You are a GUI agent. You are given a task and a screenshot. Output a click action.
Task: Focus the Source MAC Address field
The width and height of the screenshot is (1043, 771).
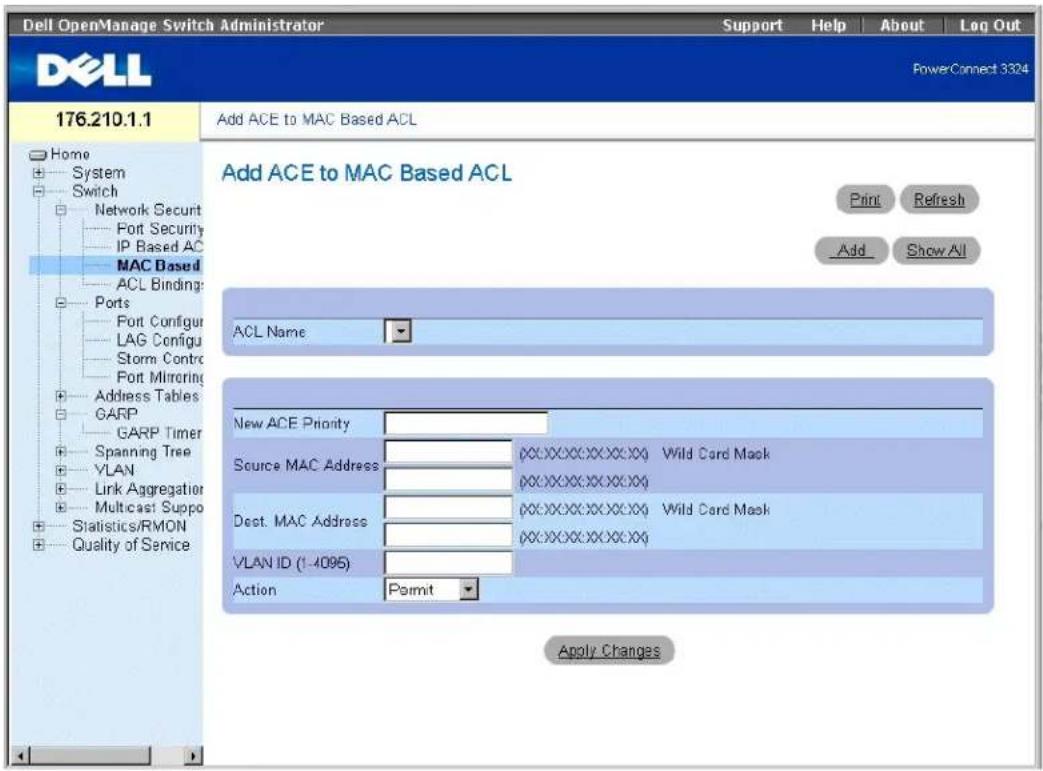pyautogui.click(x=448, y=452)
